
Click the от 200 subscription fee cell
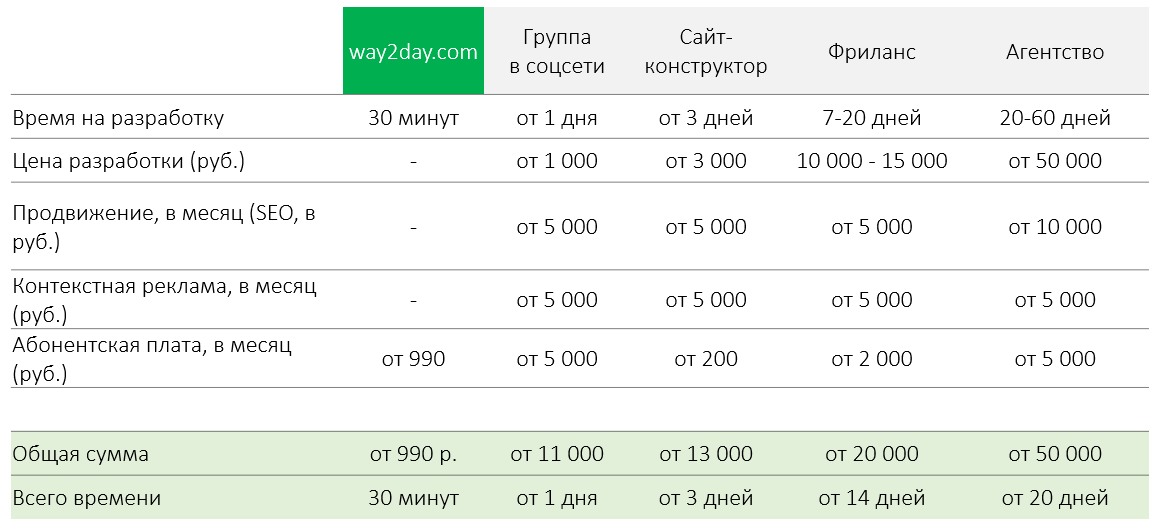706,359
